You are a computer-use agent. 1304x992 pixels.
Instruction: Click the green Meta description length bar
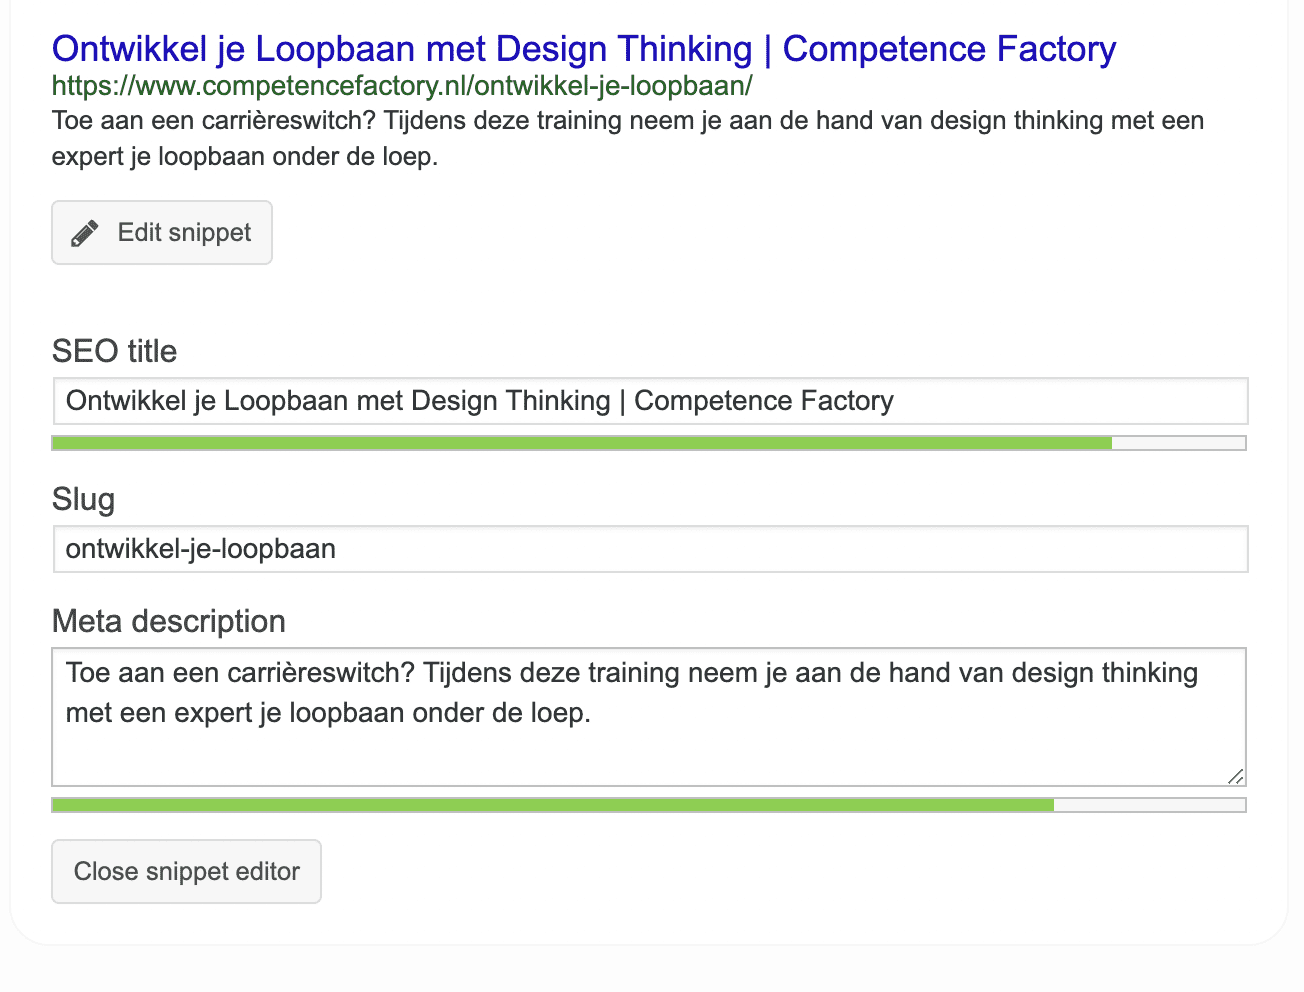[553, 805]
